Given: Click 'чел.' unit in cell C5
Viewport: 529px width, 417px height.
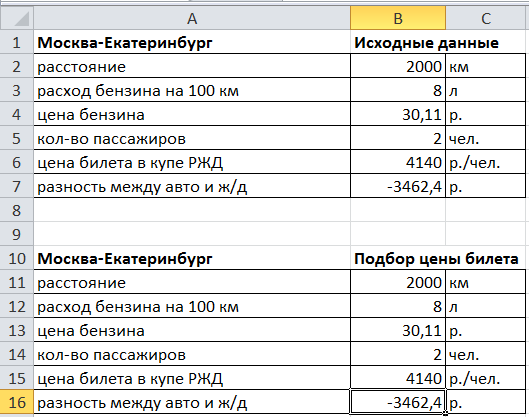Looking at the screenshot, I should click(464, 139).
